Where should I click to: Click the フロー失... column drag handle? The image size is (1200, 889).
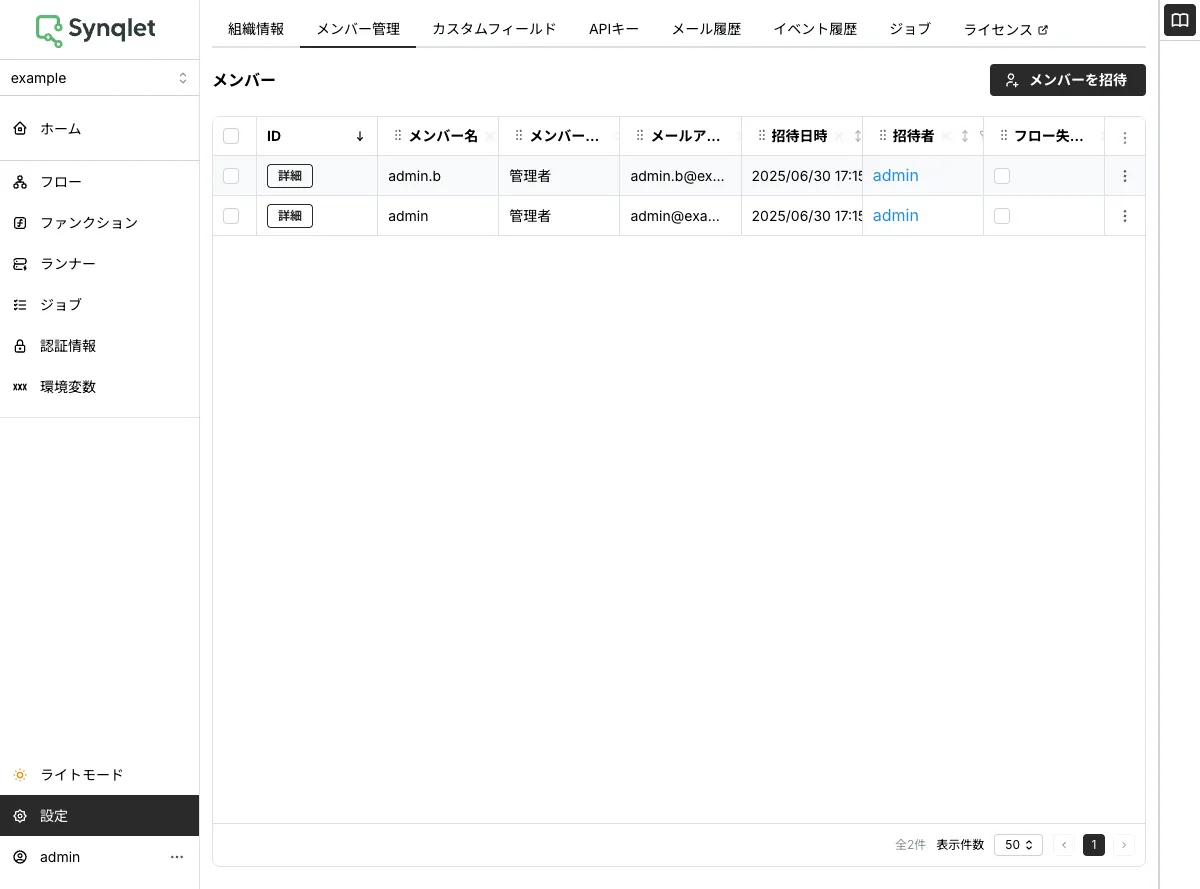pos(1004,136)
